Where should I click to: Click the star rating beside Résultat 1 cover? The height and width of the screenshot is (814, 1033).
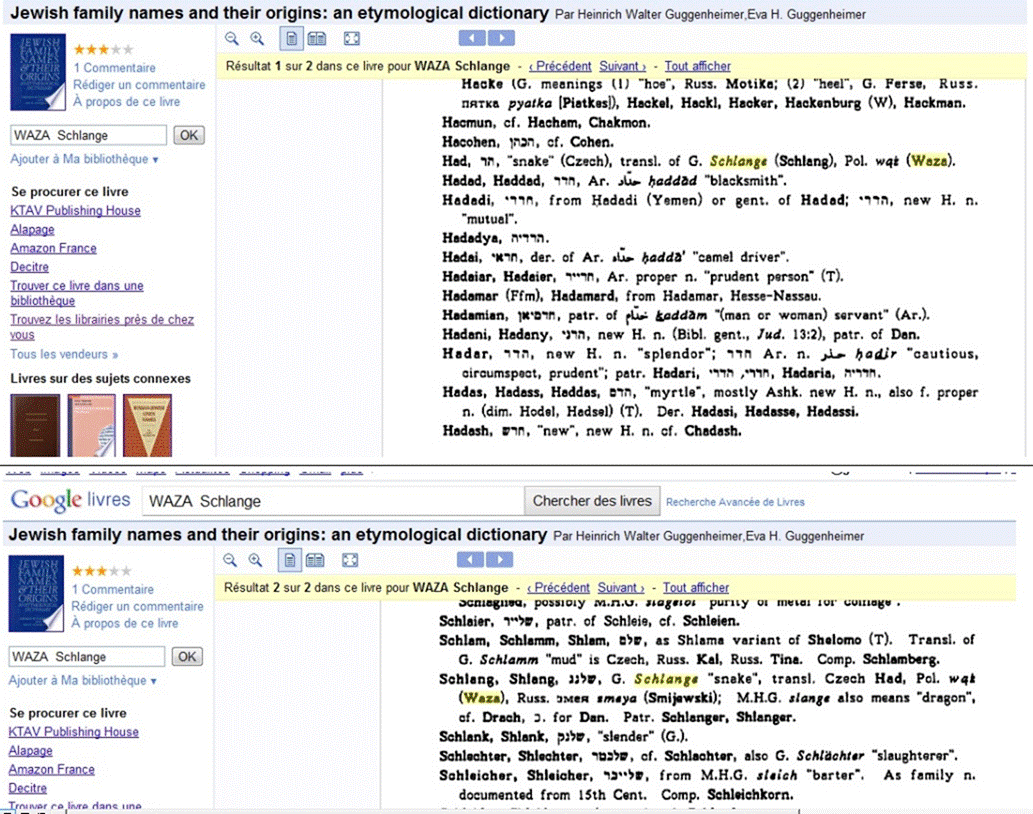[x=103, y=49]
